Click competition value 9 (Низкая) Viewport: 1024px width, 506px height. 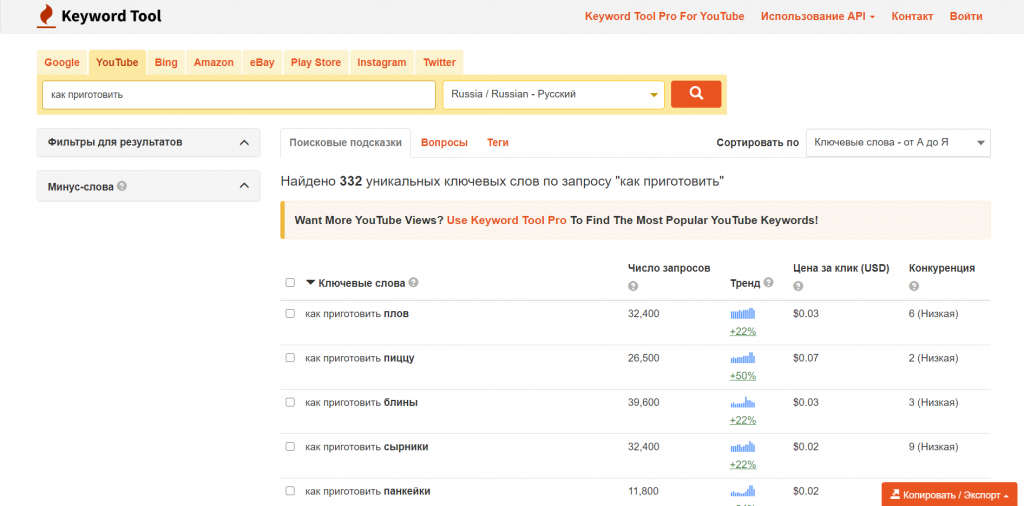934,447
